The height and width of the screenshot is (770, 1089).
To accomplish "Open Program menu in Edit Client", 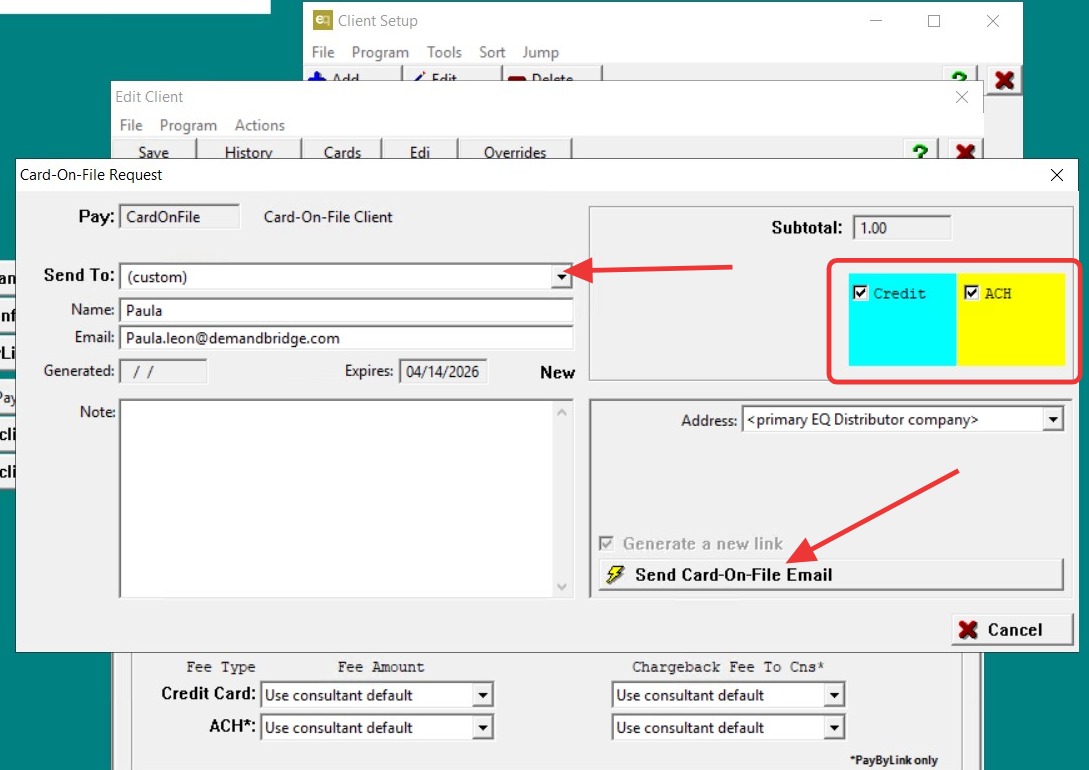I will pos(188,125).
